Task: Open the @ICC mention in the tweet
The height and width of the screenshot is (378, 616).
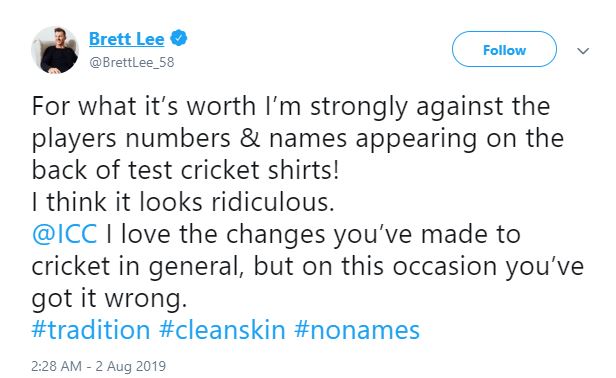Action: 64,234
